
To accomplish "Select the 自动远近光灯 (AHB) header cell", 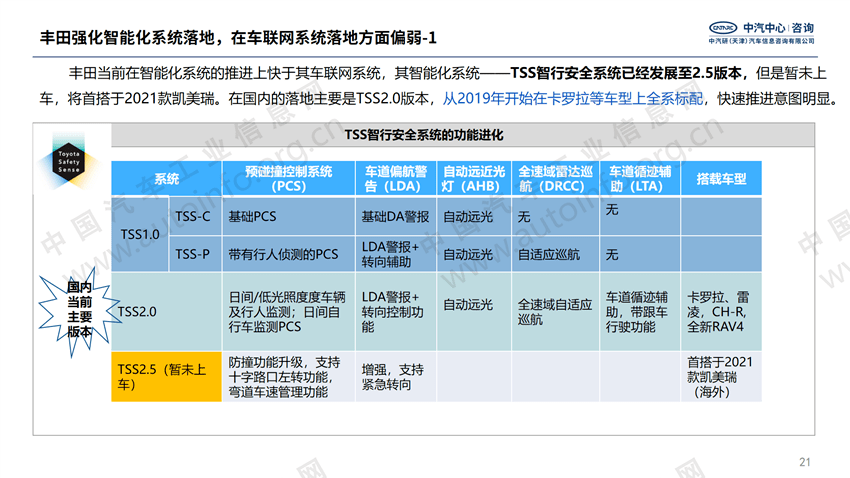I will [x=474, y=178].
